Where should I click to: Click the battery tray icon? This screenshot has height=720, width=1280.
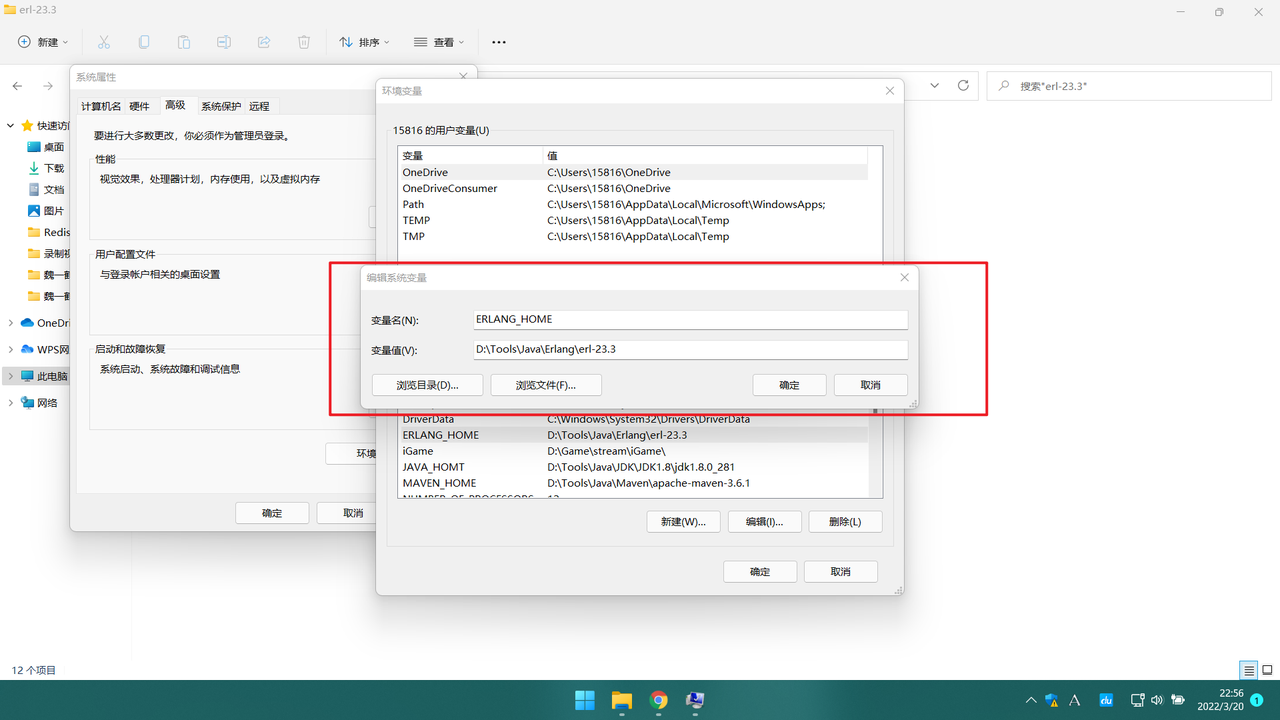point(1178,700)
